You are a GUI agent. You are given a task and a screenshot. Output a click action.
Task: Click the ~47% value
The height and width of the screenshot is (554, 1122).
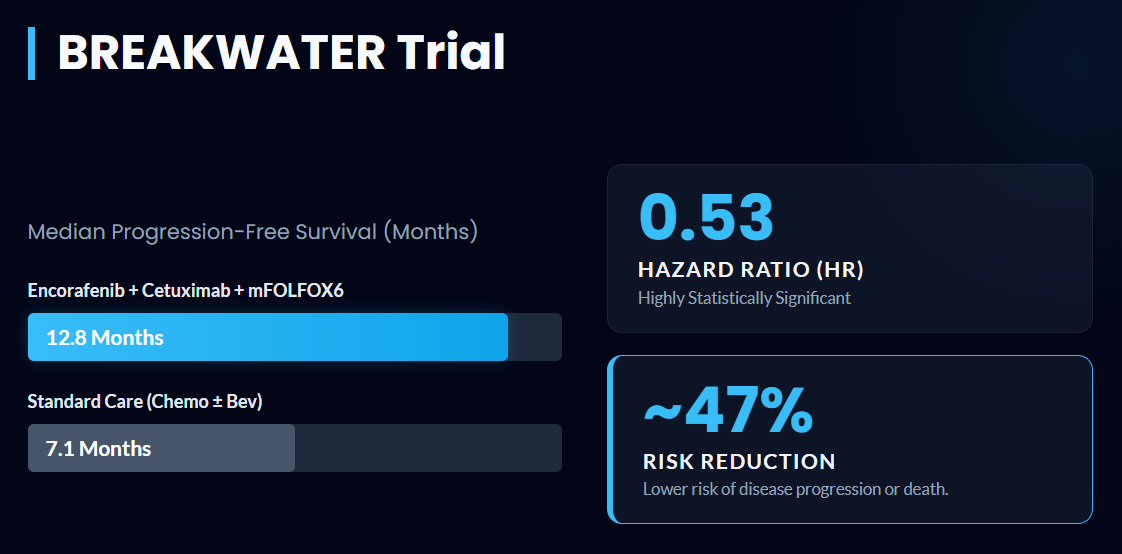coord(727,410)
